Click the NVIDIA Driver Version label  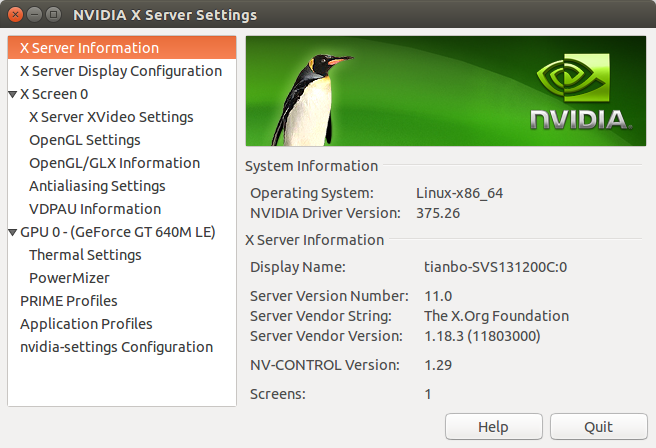[x=325, y=213]
